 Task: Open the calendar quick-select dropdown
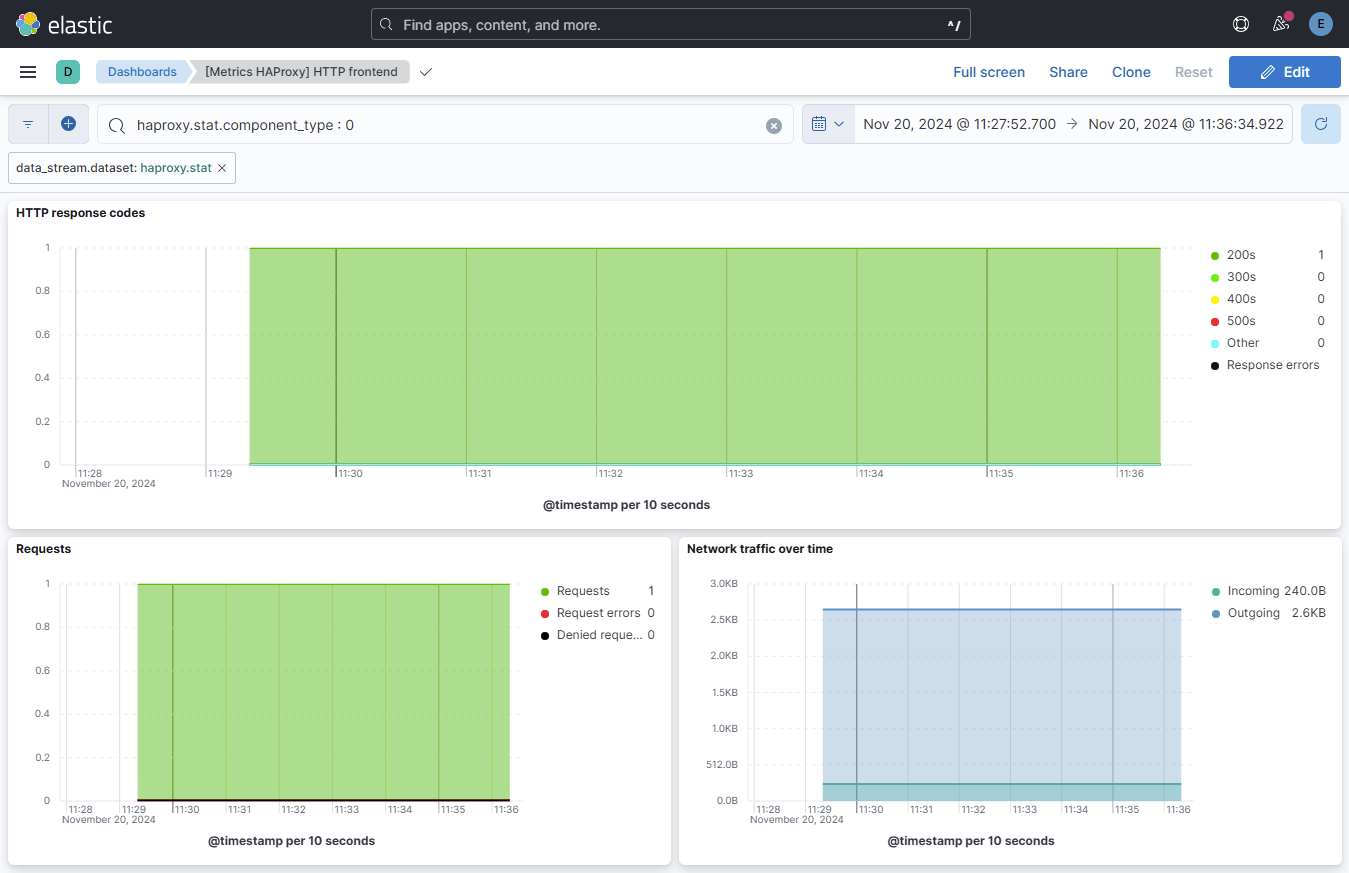point(828,123)
